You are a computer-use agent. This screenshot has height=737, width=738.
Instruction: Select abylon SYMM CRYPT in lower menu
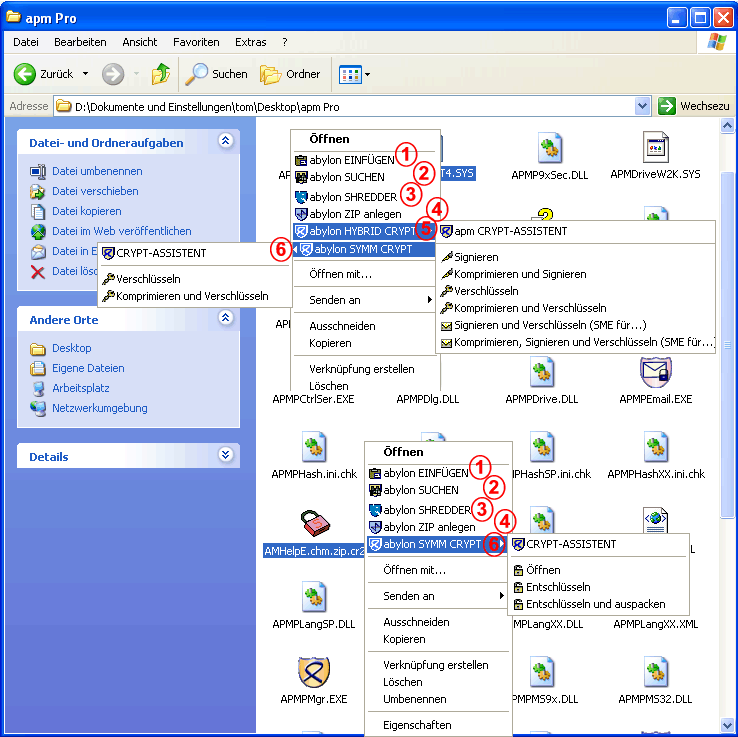click(x=437, y=544)
